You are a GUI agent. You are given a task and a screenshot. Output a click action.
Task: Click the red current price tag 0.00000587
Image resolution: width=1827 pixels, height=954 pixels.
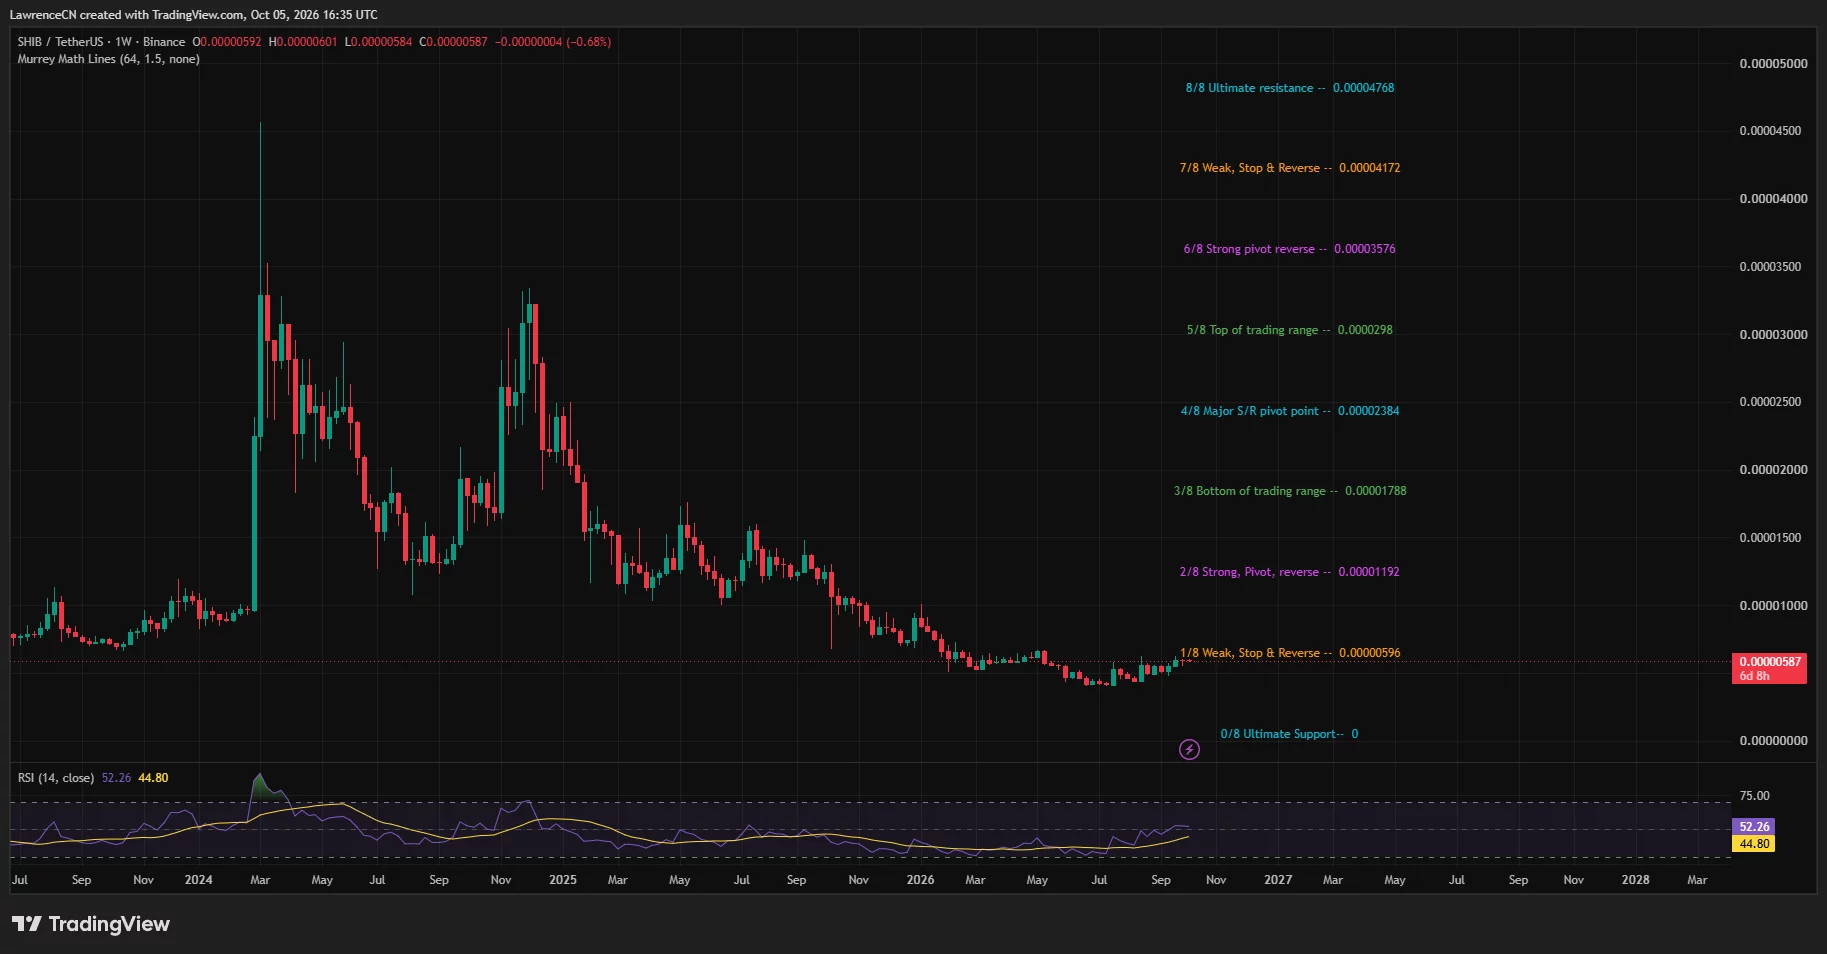tap(1769, 668)
